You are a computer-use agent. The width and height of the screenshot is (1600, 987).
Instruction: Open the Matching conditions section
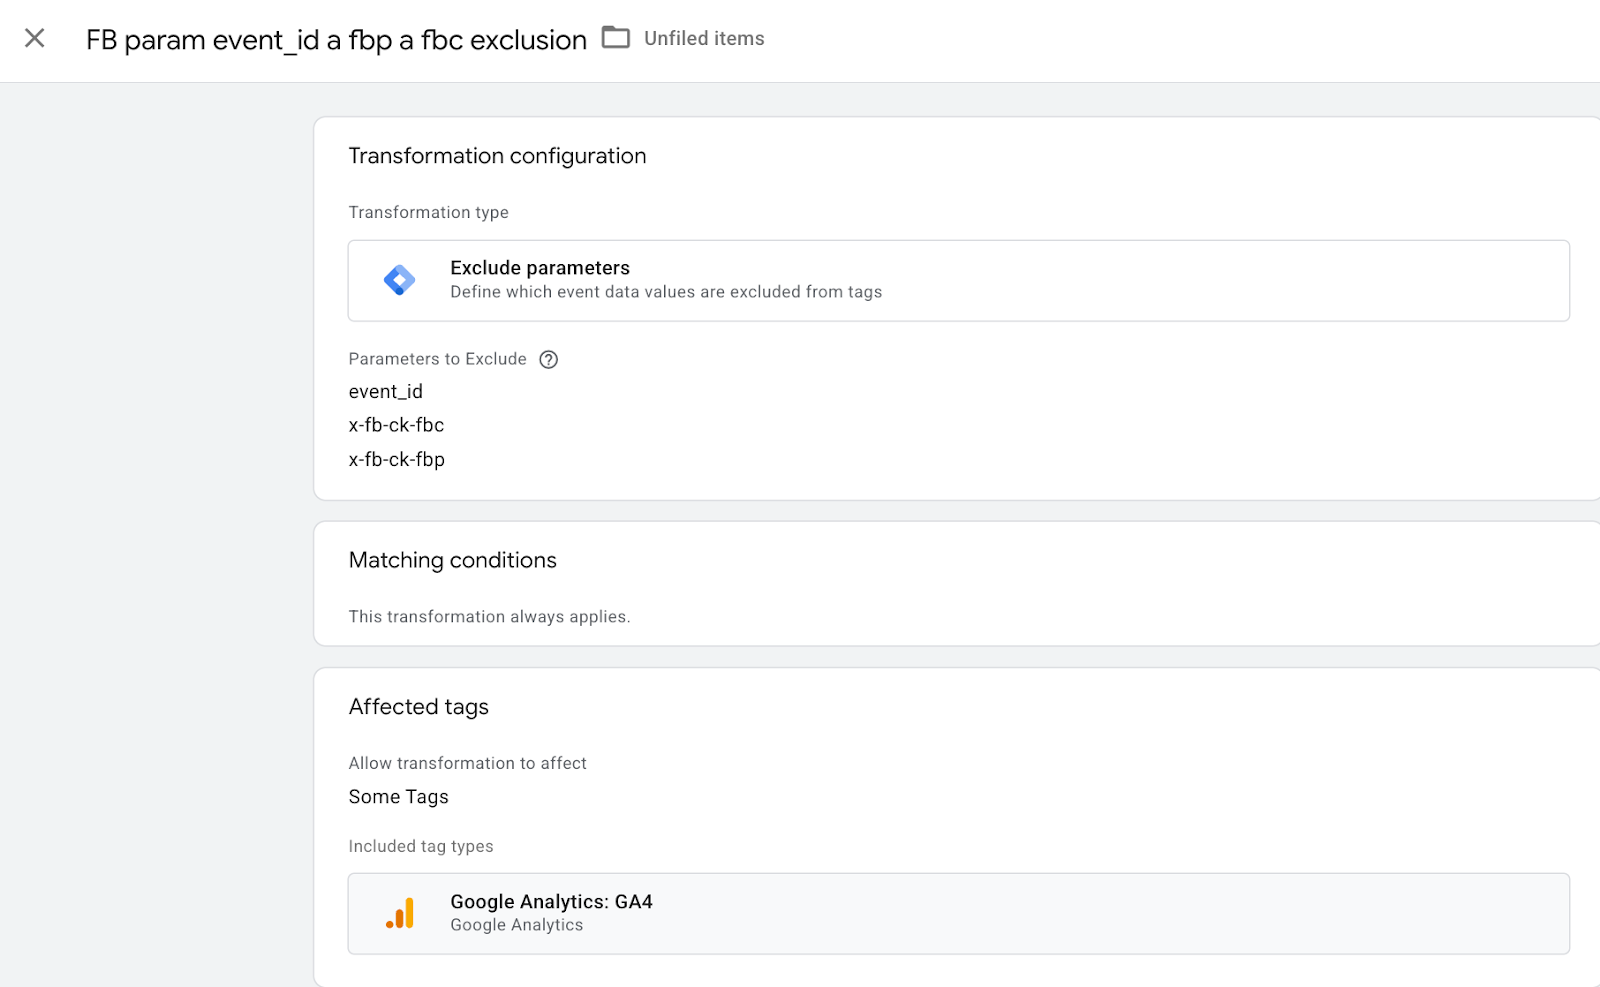pyautogui.click(x=452, y=561)
